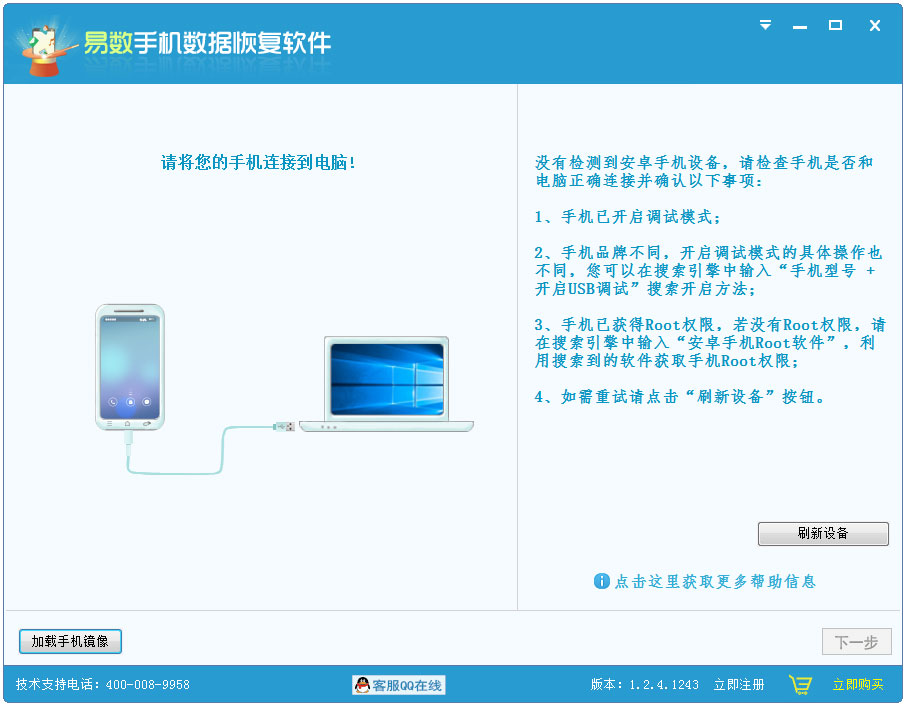This screenshot has width=909, height=707.
Task: Click the disabled 下一步 button
Action: click(857, 643)
